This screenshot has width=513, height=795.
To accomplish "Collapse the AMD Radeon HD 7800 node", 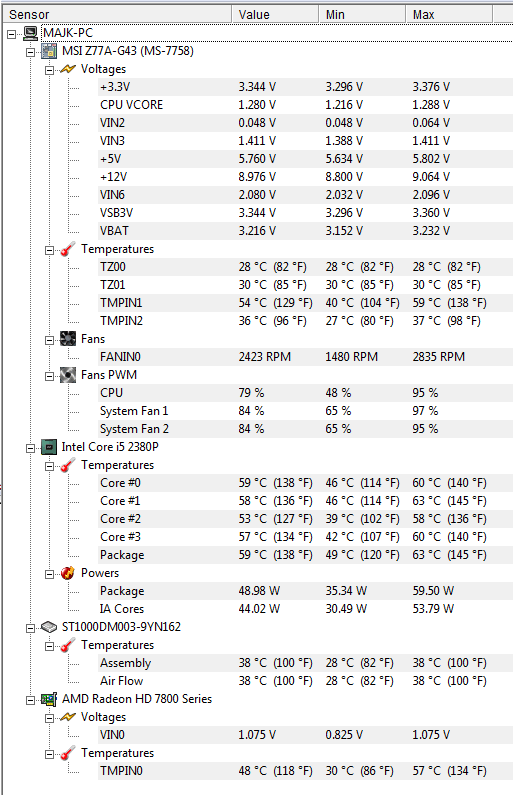I will coord(30,700).
